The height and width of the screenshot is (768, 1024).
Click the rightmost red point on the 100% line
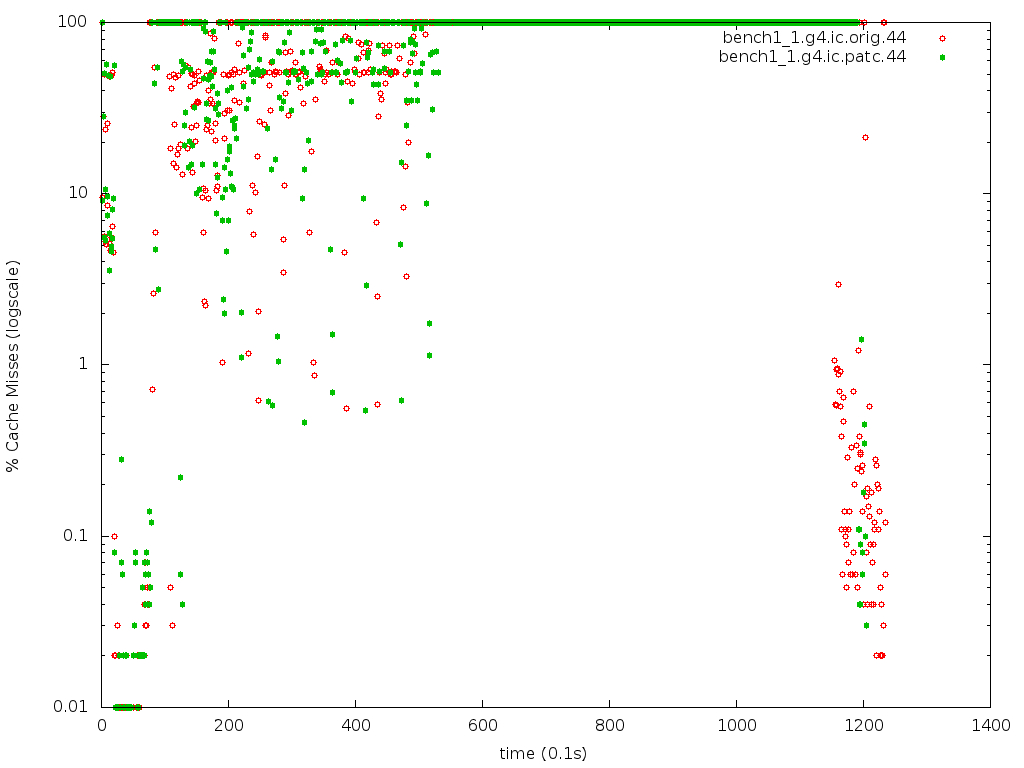coord(883,22)
